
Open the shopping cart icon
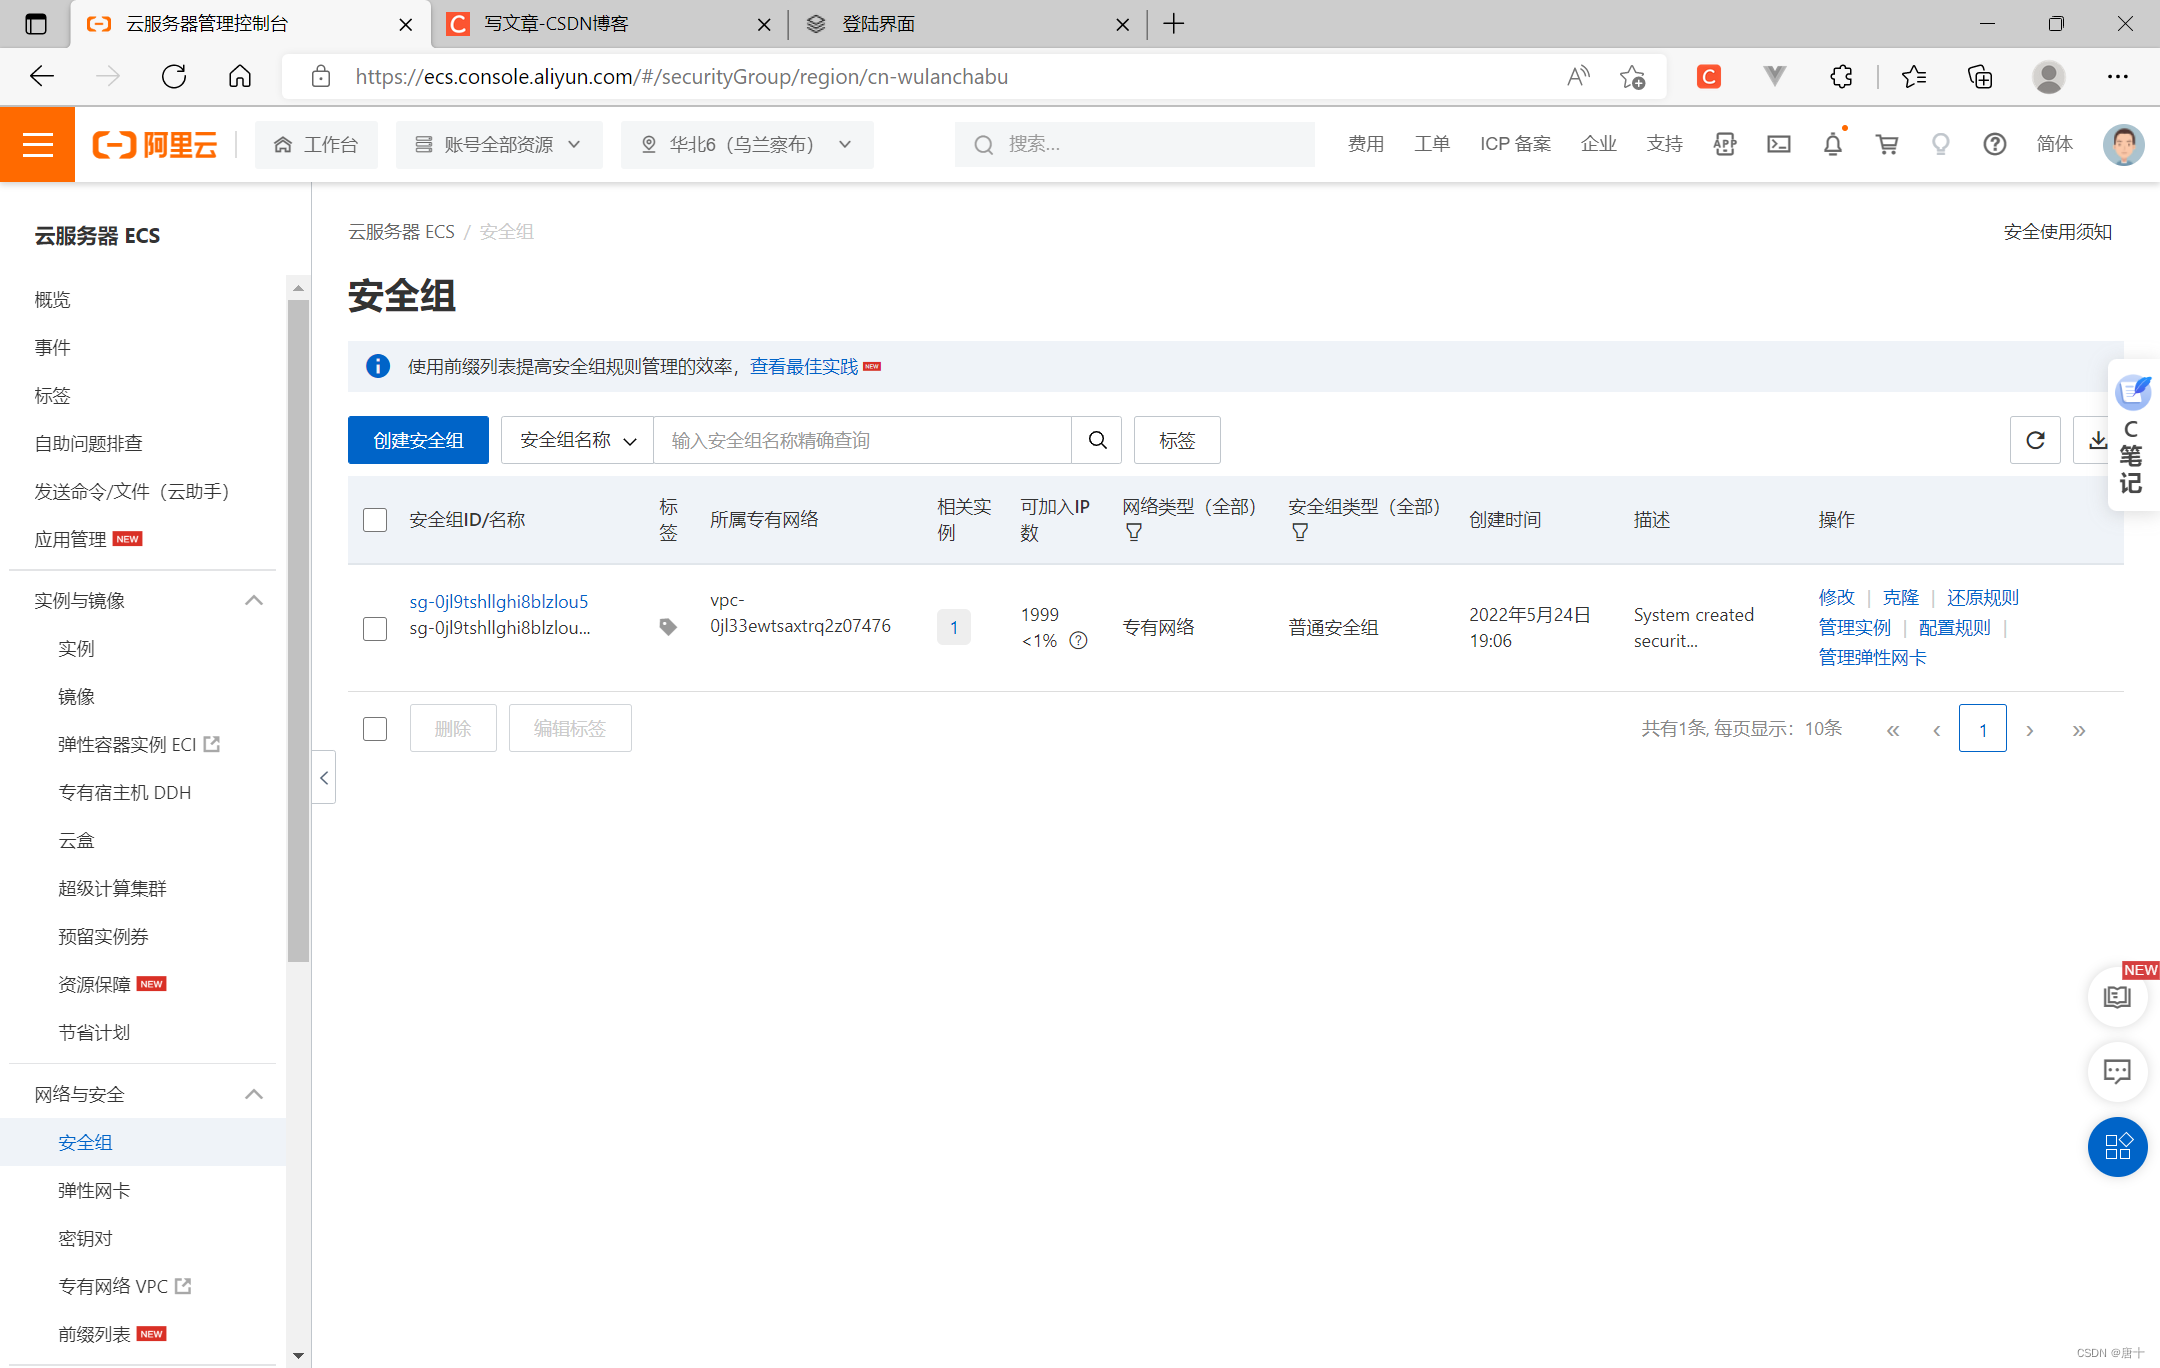(1886, 145)
